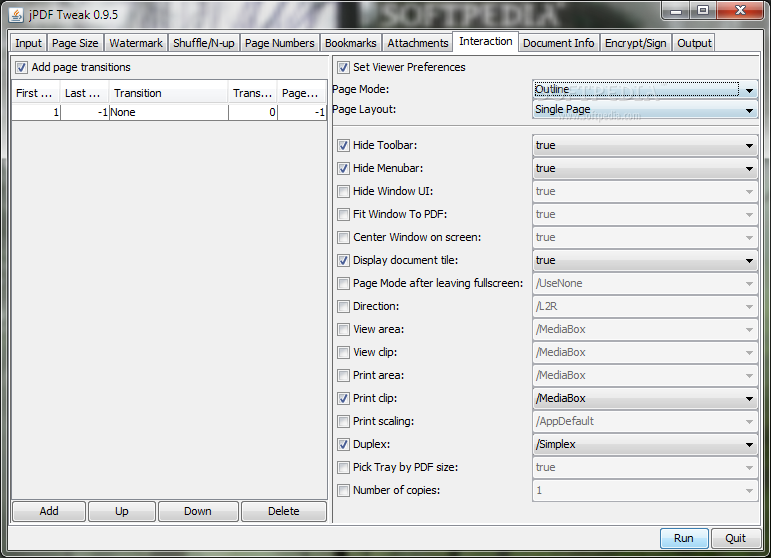Check Pick Tray by PDF size
This screenshot has height=558, width=771.
click(343, 468)
